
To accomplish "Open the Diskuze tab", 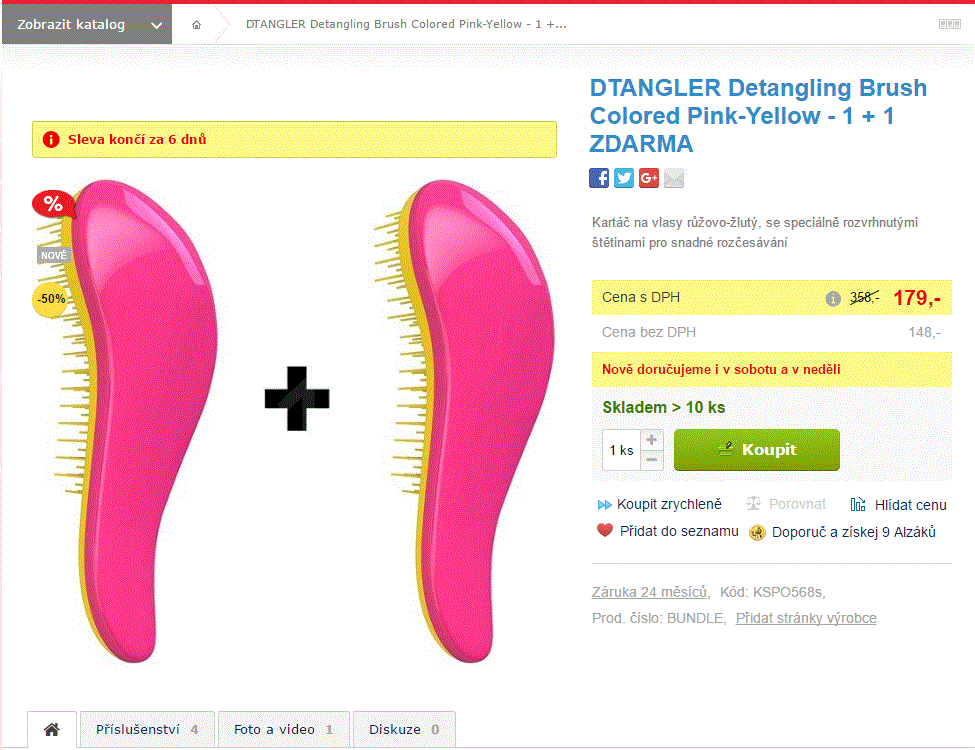I will (x=404, y=729).
